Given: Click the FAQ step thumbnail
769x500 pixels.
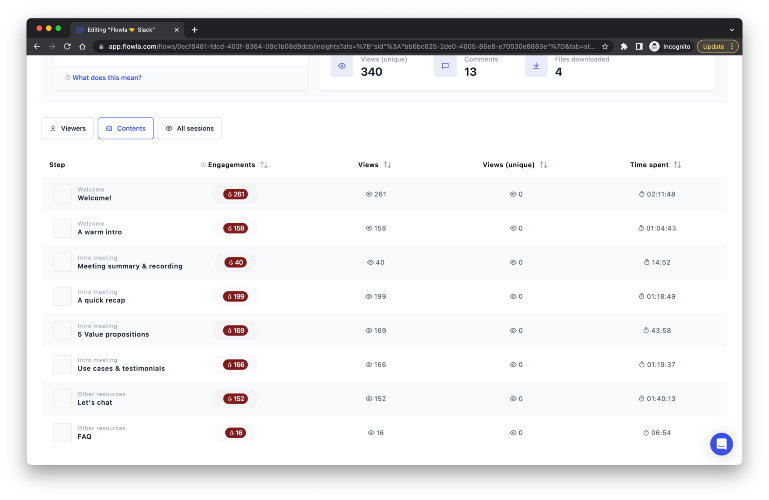Looking at the screenshot, I should tap(62, 433).
